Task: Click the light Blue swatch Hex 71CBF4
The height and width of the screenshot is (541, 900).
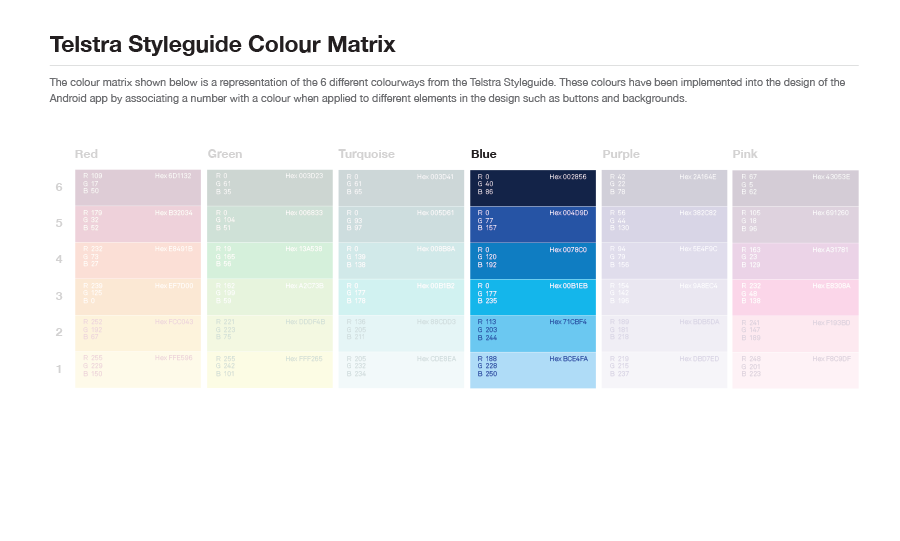Action: point(533,333)
